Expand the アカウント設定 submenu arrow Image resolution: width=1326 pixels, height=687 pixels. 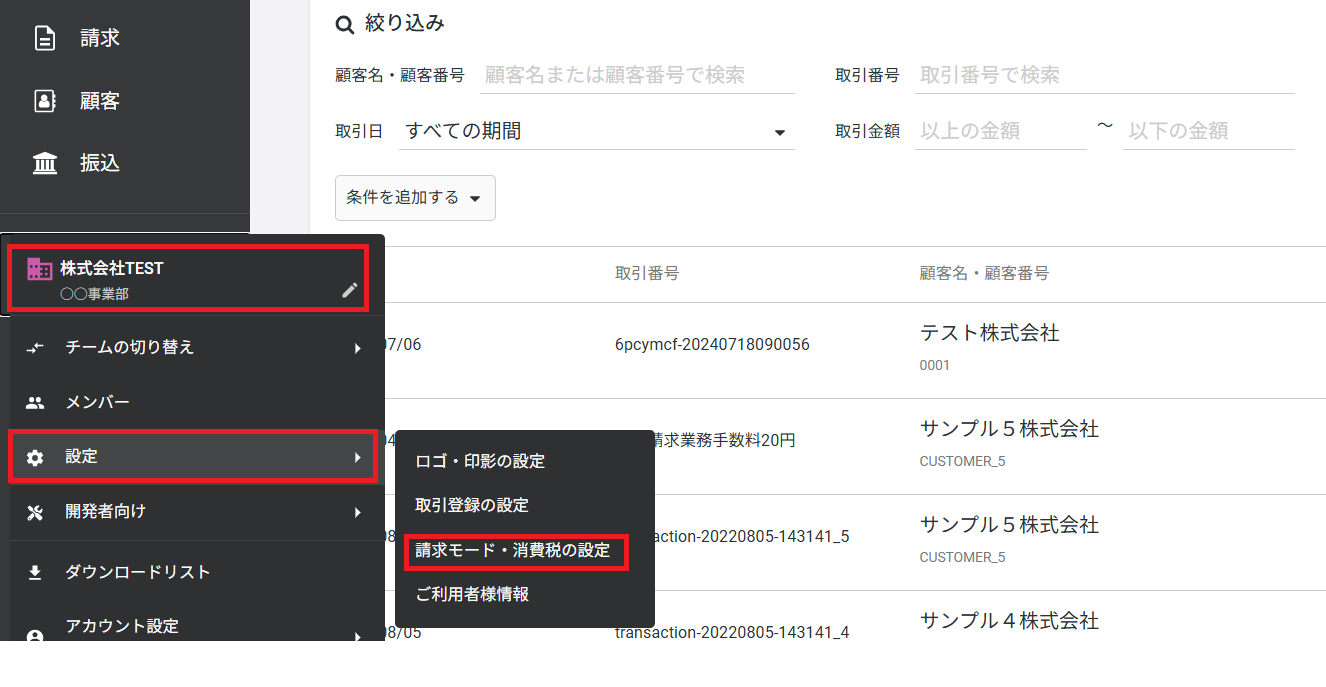[357, 635]
